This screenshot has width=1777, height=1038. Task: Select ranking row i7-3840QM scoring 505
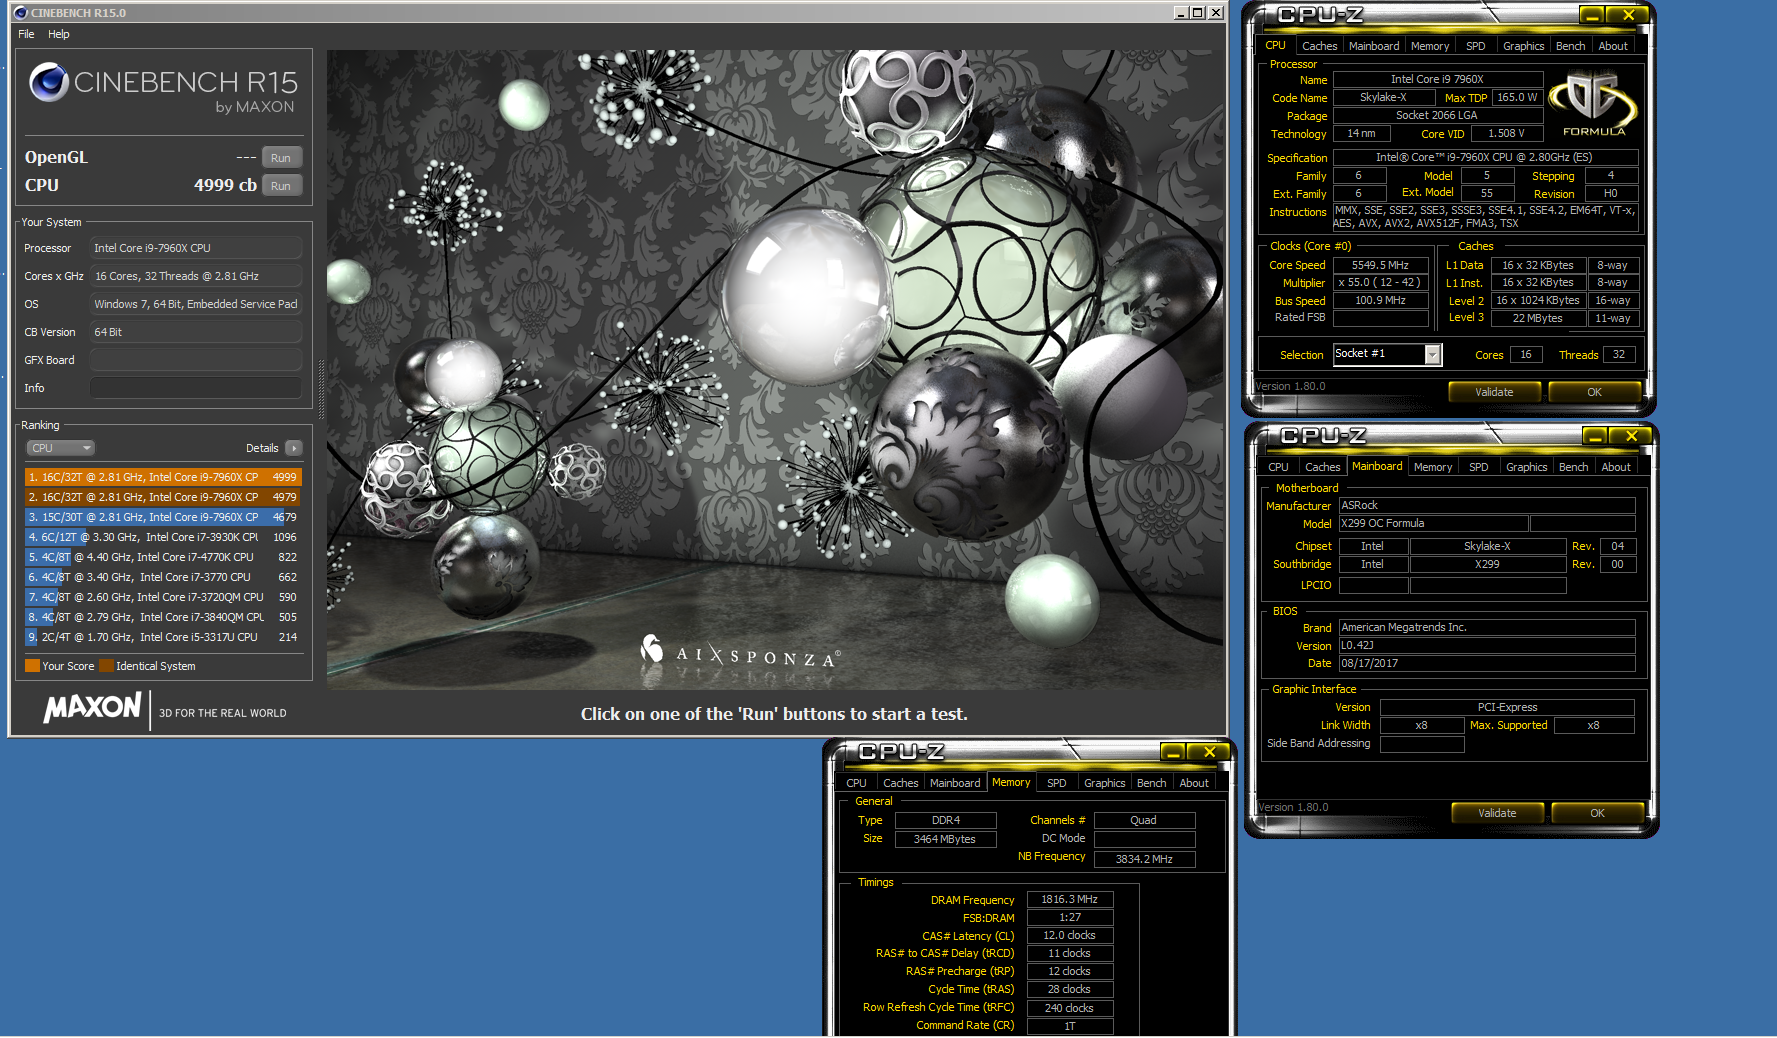tap(163, 617)
